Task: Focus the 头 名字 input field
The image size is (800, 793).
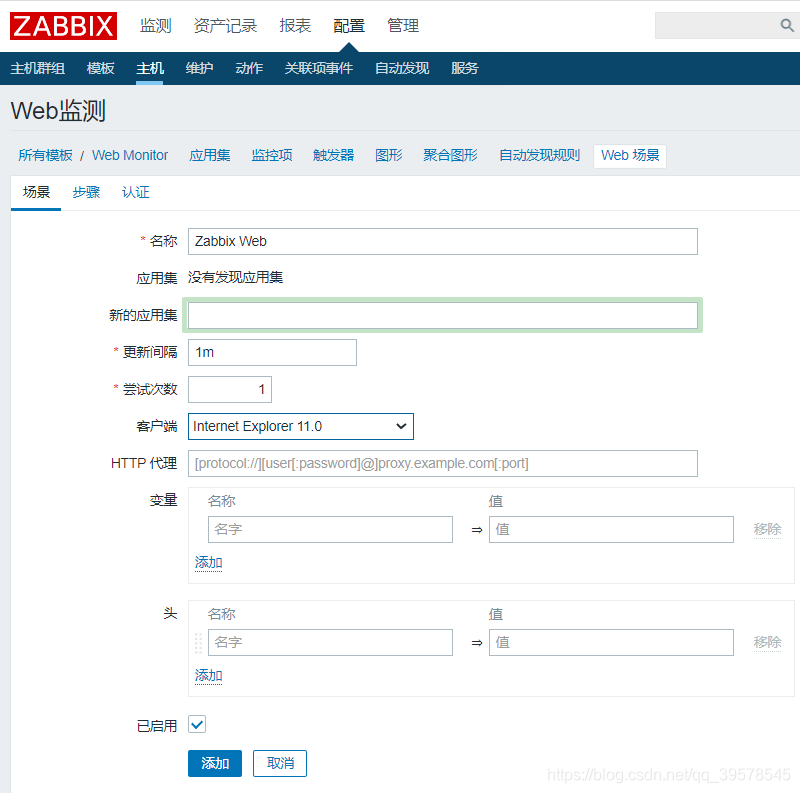Action: [330, 642]
